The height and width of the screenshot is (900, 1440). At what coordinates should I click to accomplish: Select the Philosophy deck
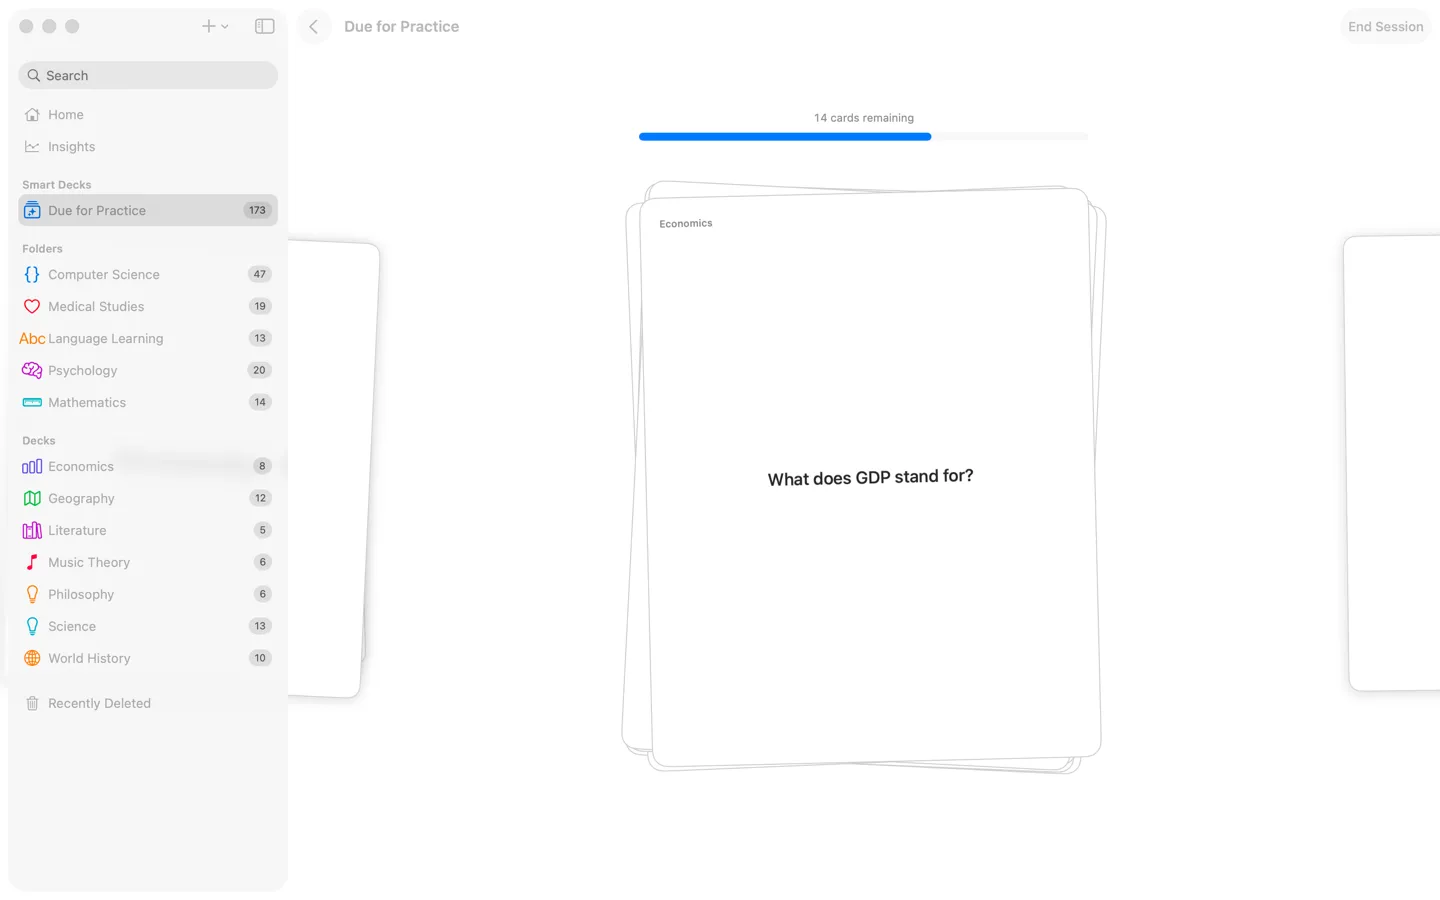pos(148,594)
